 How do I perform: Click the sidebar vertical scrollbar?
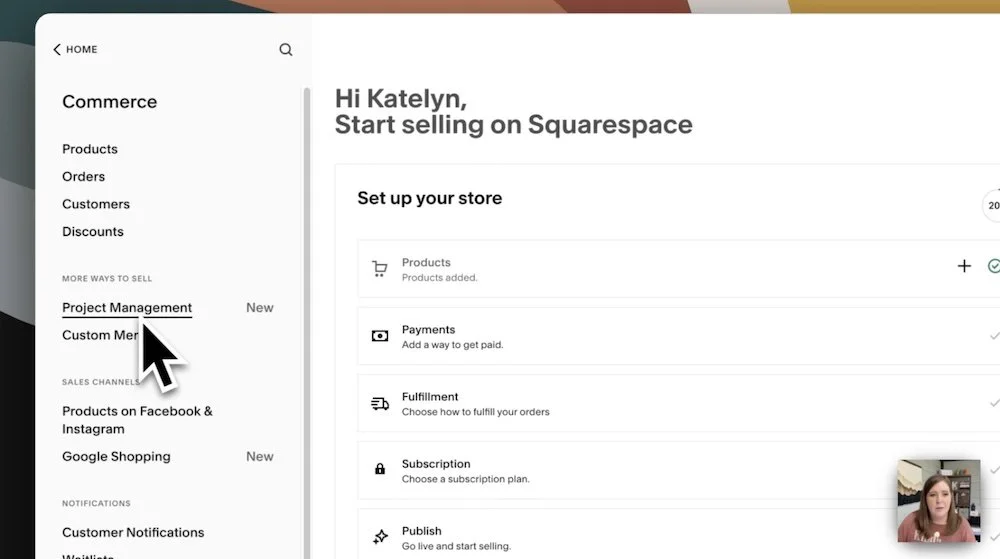pos(307,323)
